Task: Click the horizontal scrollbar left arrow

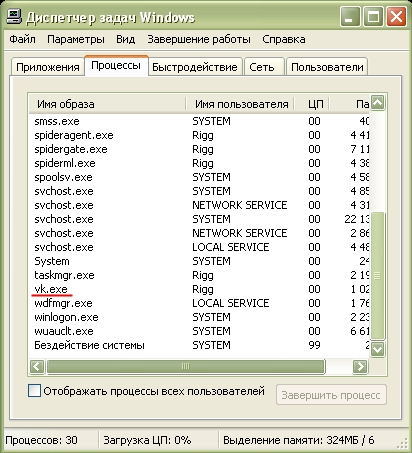Action: pos(37,367)
